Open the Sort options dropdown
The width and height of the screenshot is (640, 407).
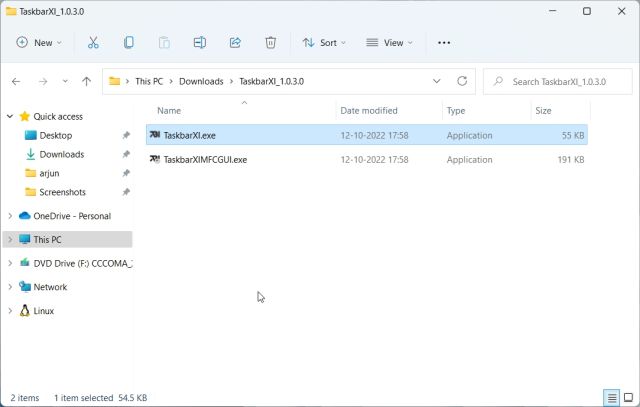click(x=324, y=43)
